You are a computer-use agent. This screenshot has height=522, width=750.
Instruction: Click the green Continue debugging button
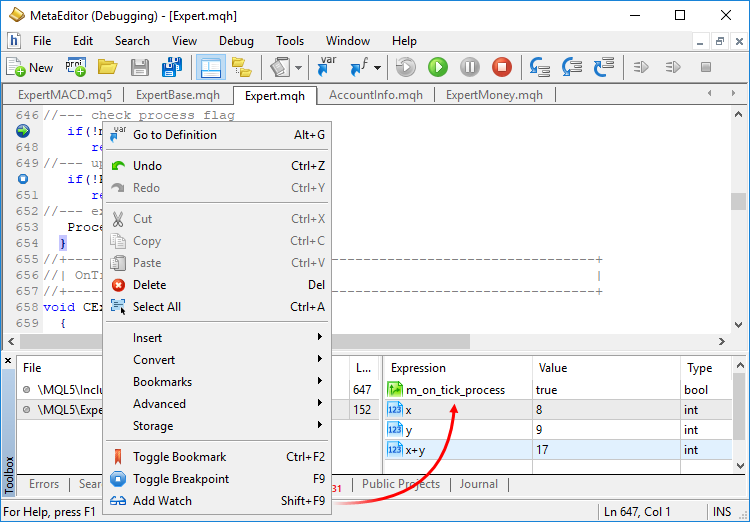(x=438, y=67)
